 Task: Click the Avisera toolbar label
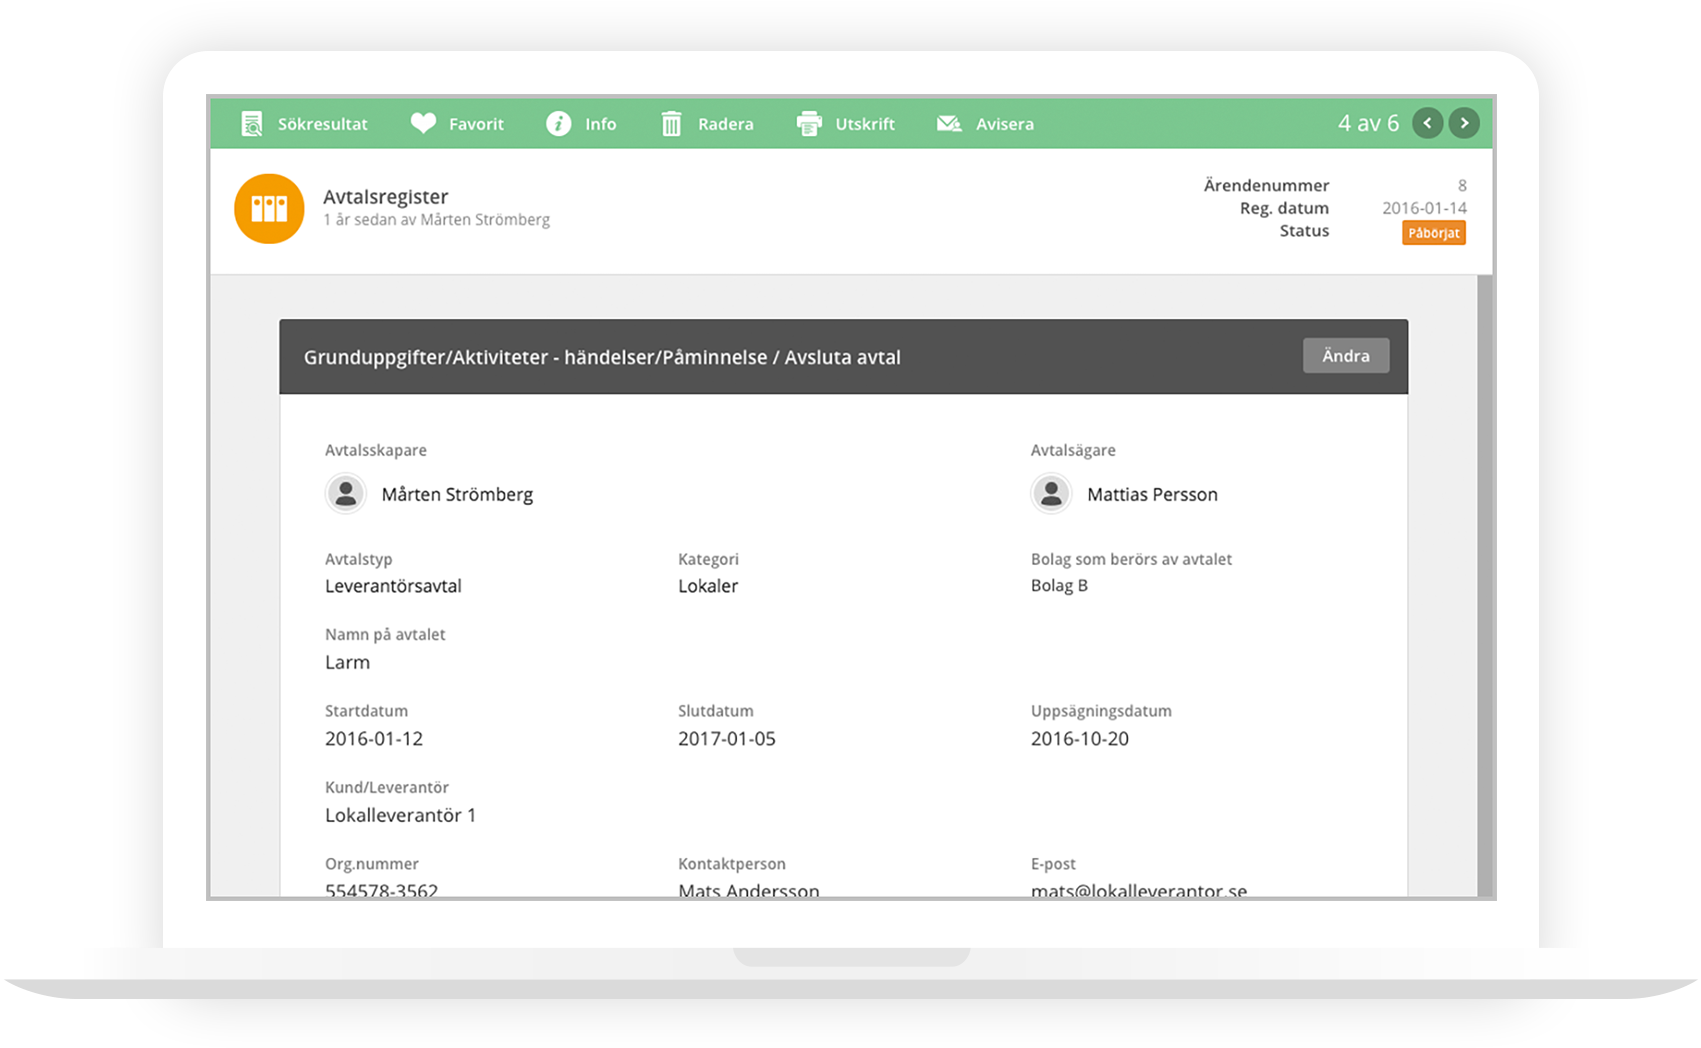(x=1004, y=124)
